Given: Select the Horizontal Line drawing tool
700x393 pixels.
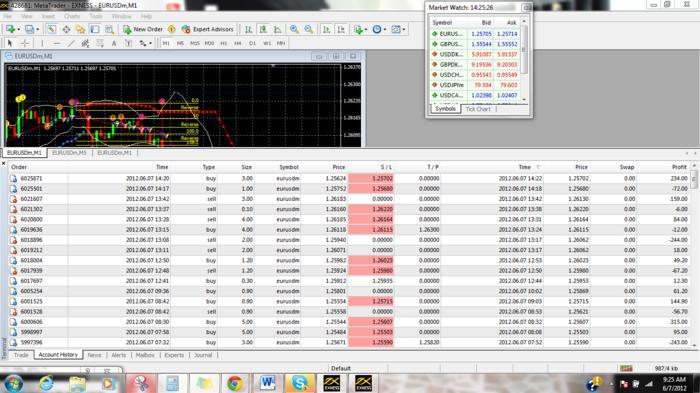Looking at the screenshot, I should click(57, 43).
